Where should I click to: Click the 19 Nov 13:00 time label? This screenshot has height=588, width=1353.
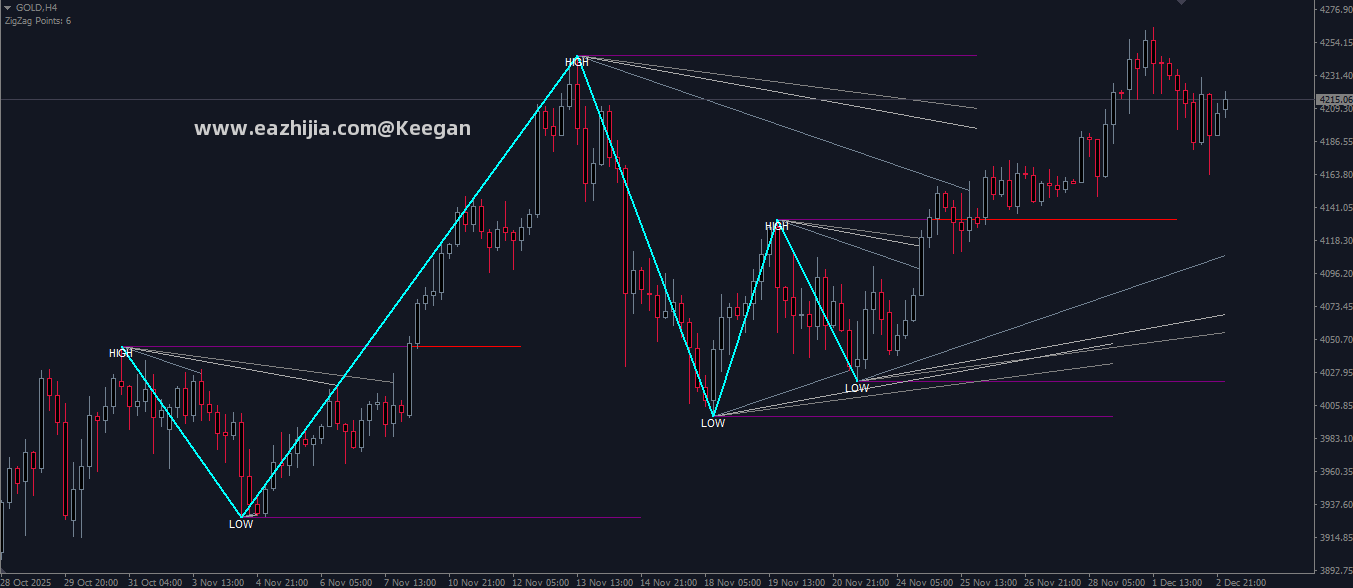796,582
